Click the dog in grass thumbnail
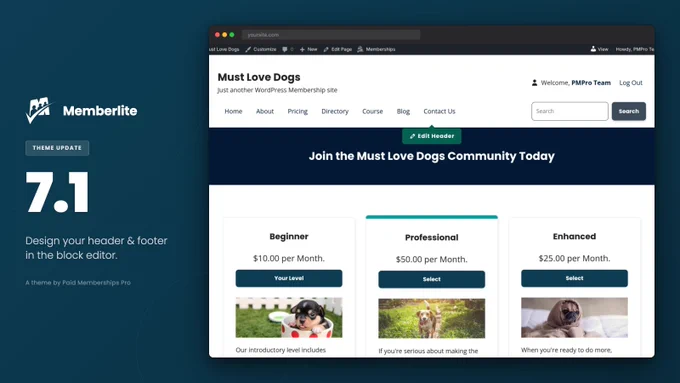Image resolution: width=680 pixels, height=383 pixels. click(x=432, y=318)
